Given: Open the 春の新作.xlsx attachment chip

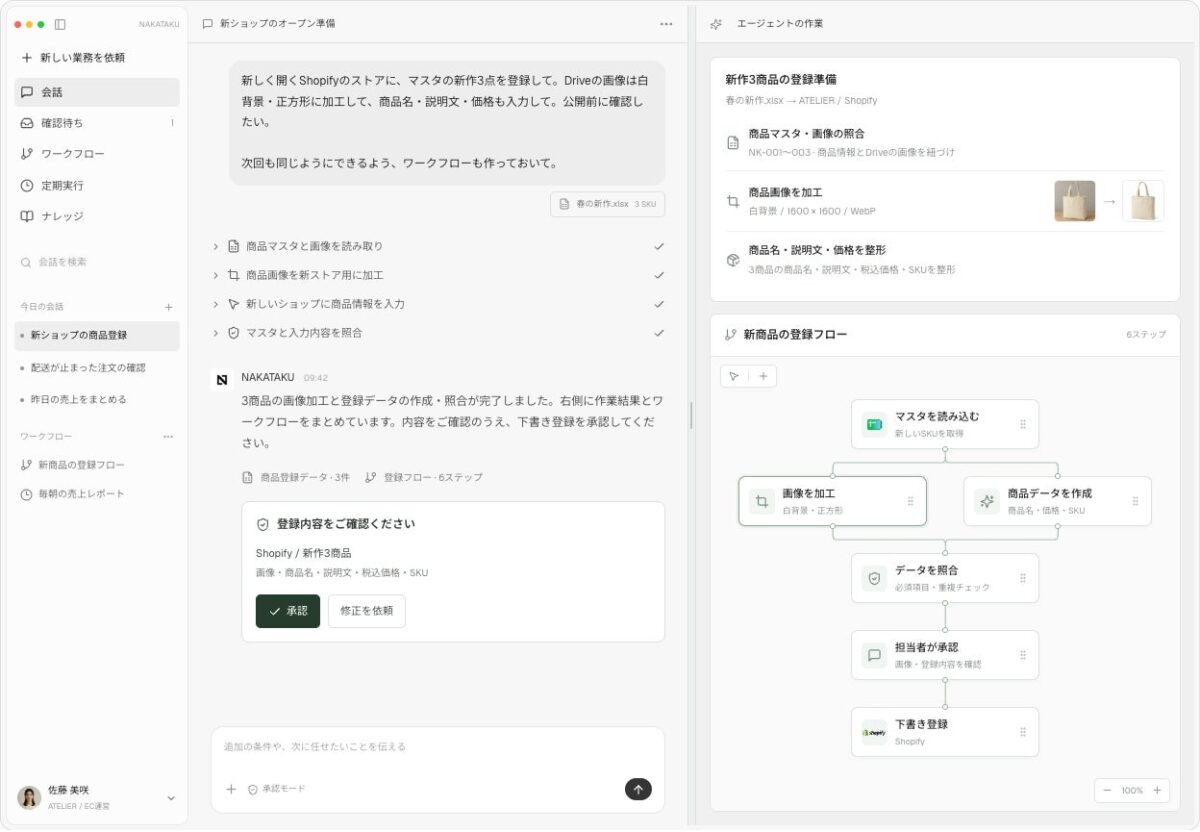Looking at the screenshot, I should point(607,204).
